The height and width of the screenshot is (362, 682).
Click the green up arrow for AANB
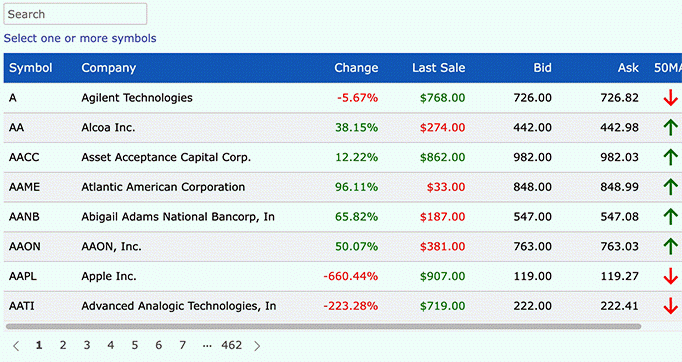tap(670, 217)
